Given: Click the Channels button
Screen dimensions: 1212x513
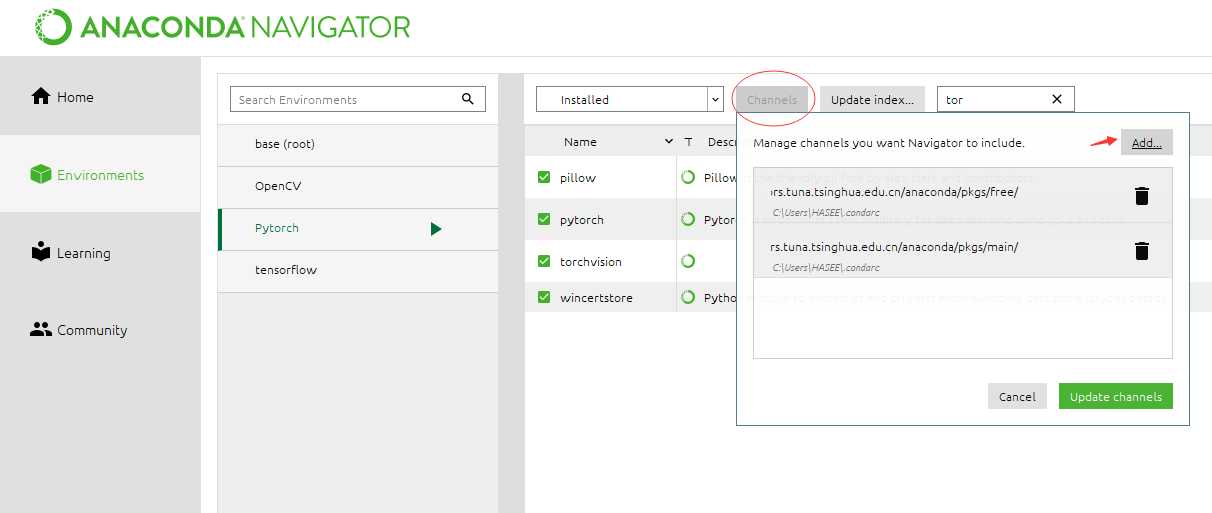Looking at the screenshot, I should [772, 99].
